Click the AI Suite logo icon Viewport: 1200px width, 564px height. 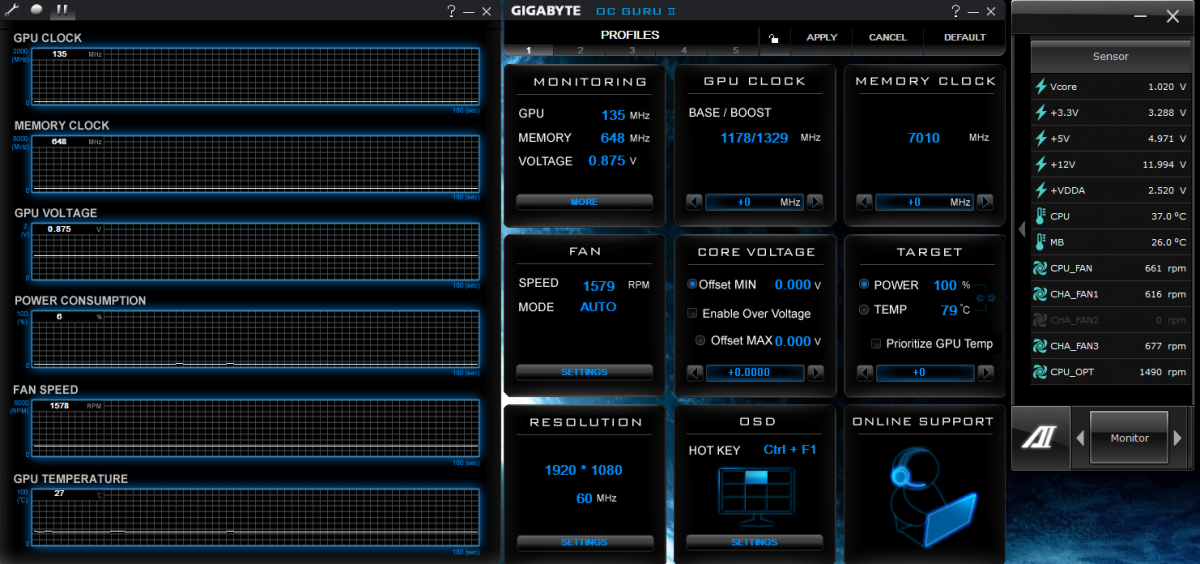point(1039,438)
